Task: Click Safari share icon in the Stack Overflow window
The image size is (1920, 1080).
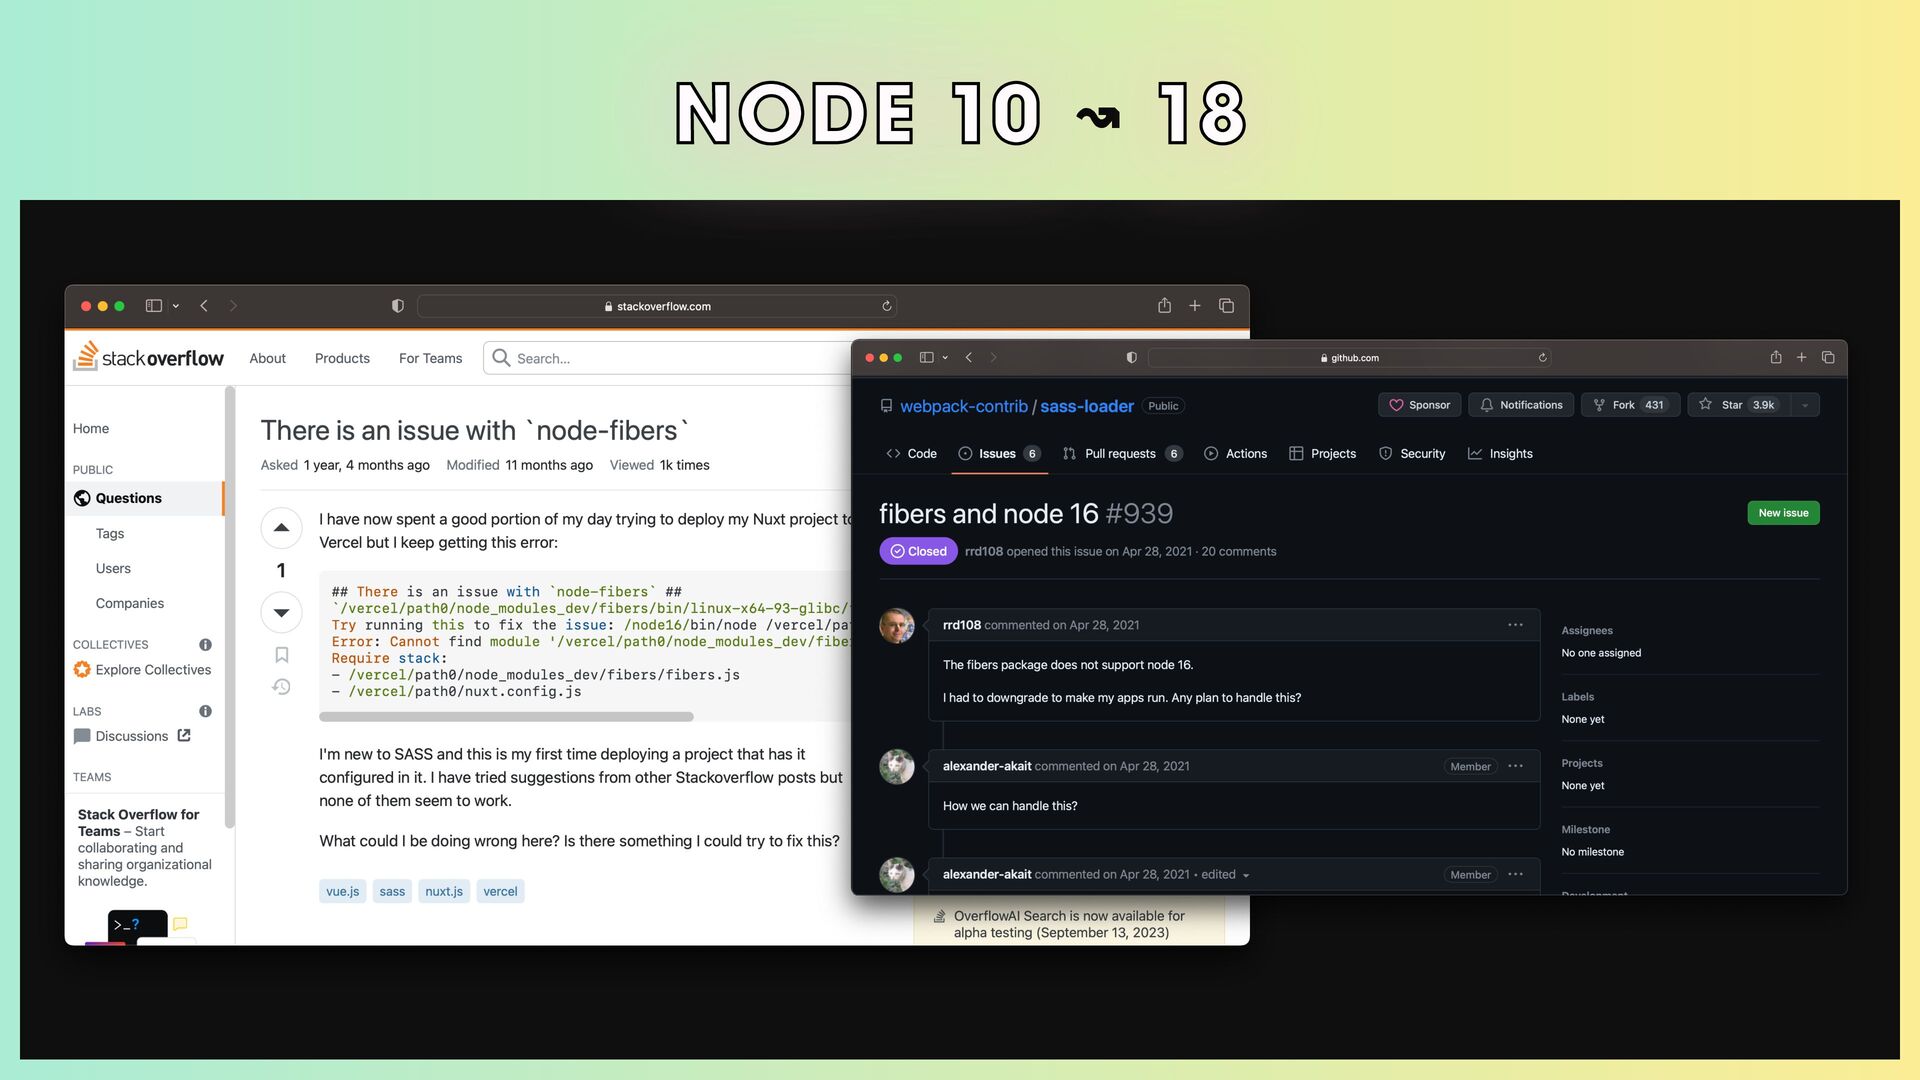Action: click(1164, 306)
